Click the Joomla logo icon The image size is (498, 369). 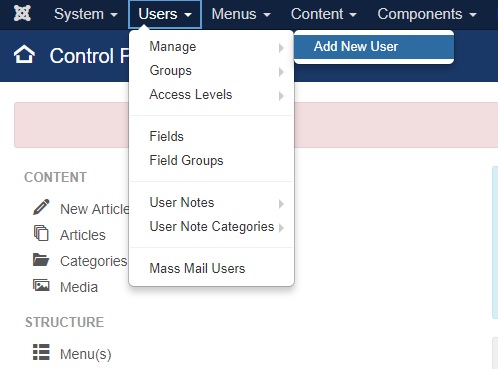point(22,14)
